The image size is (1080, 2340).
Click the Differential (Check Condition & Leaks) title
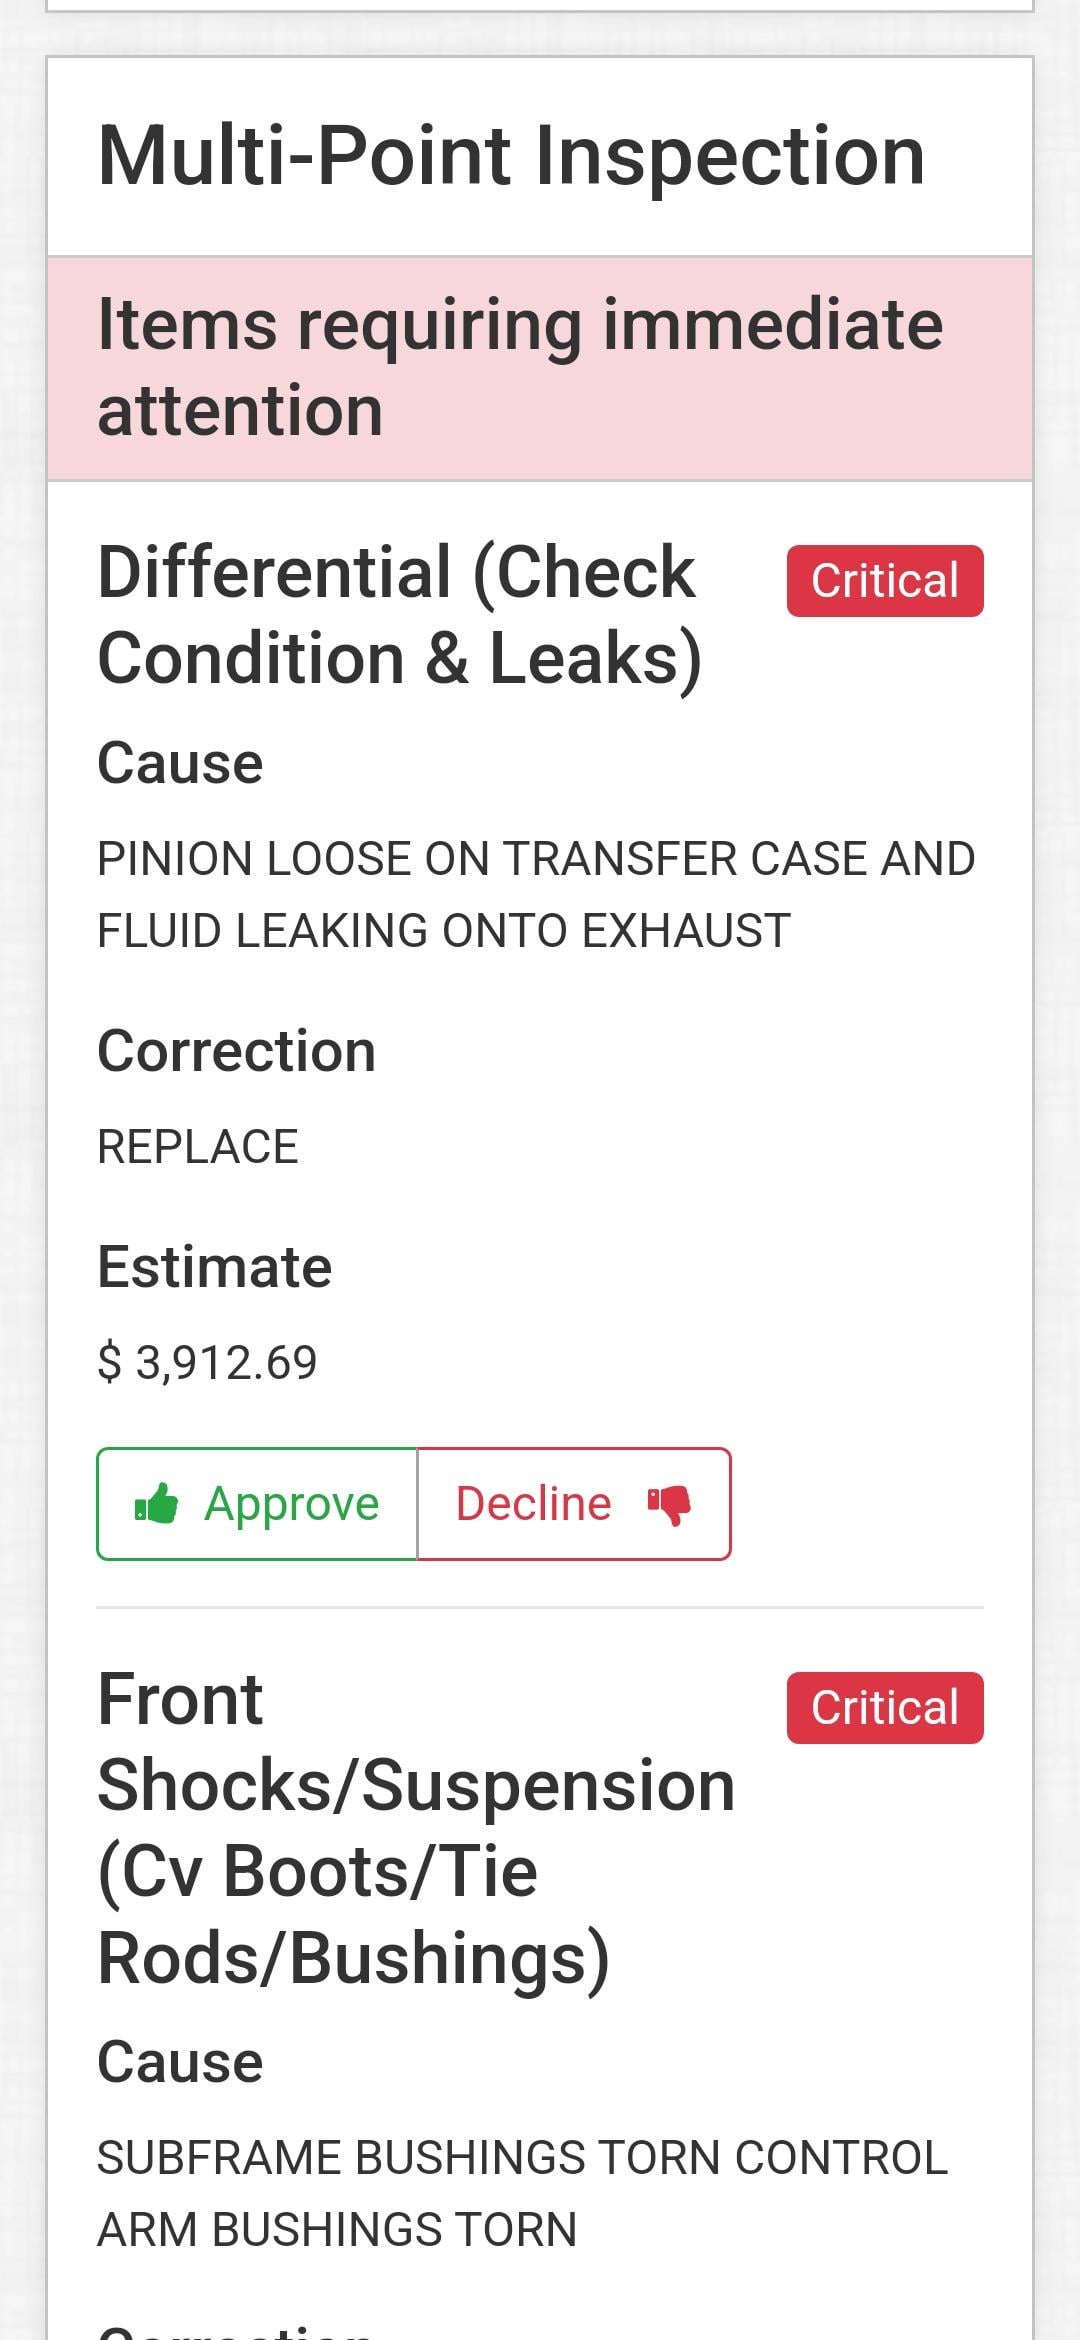(400, 615)
